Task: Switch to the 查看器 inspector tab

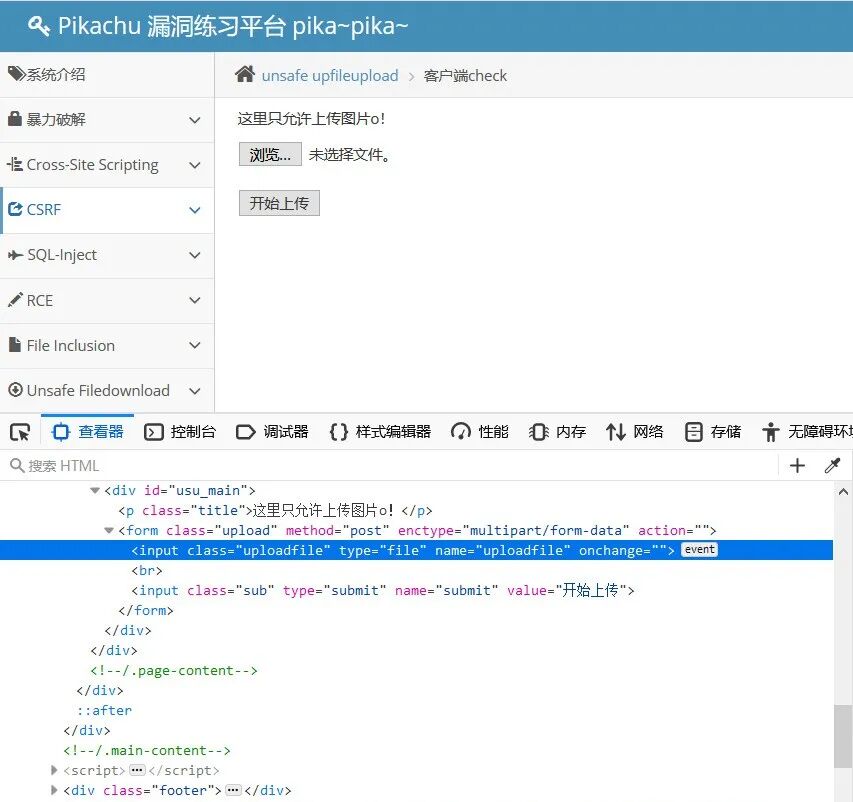Action: [x=88, y=432]
